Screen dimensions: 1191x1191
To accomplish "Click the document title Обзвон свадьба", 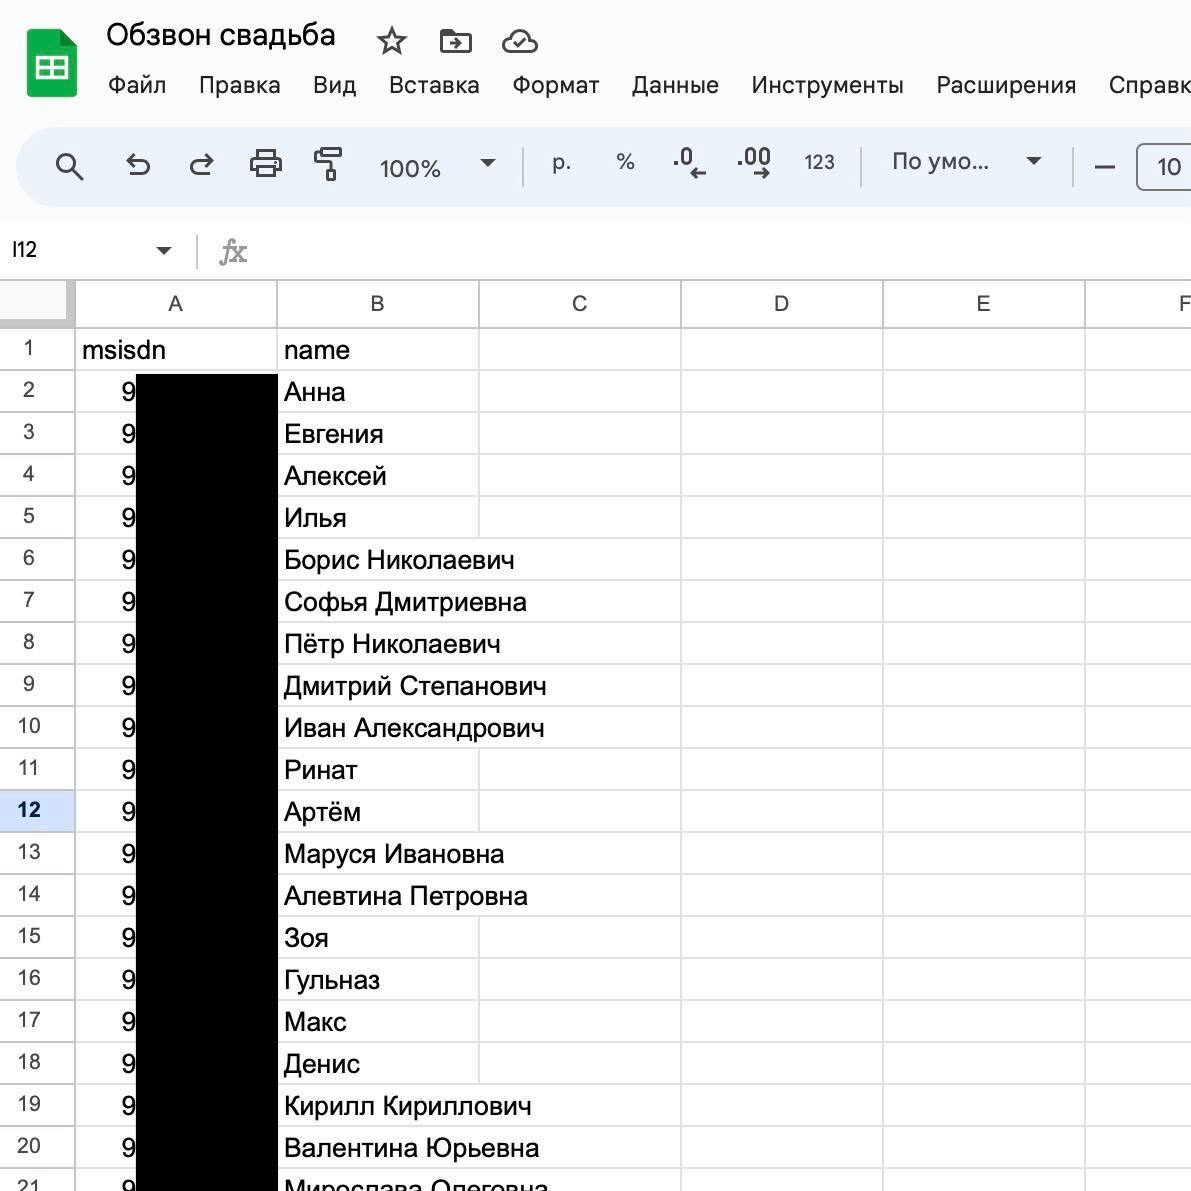I will (x=220, y=35).
